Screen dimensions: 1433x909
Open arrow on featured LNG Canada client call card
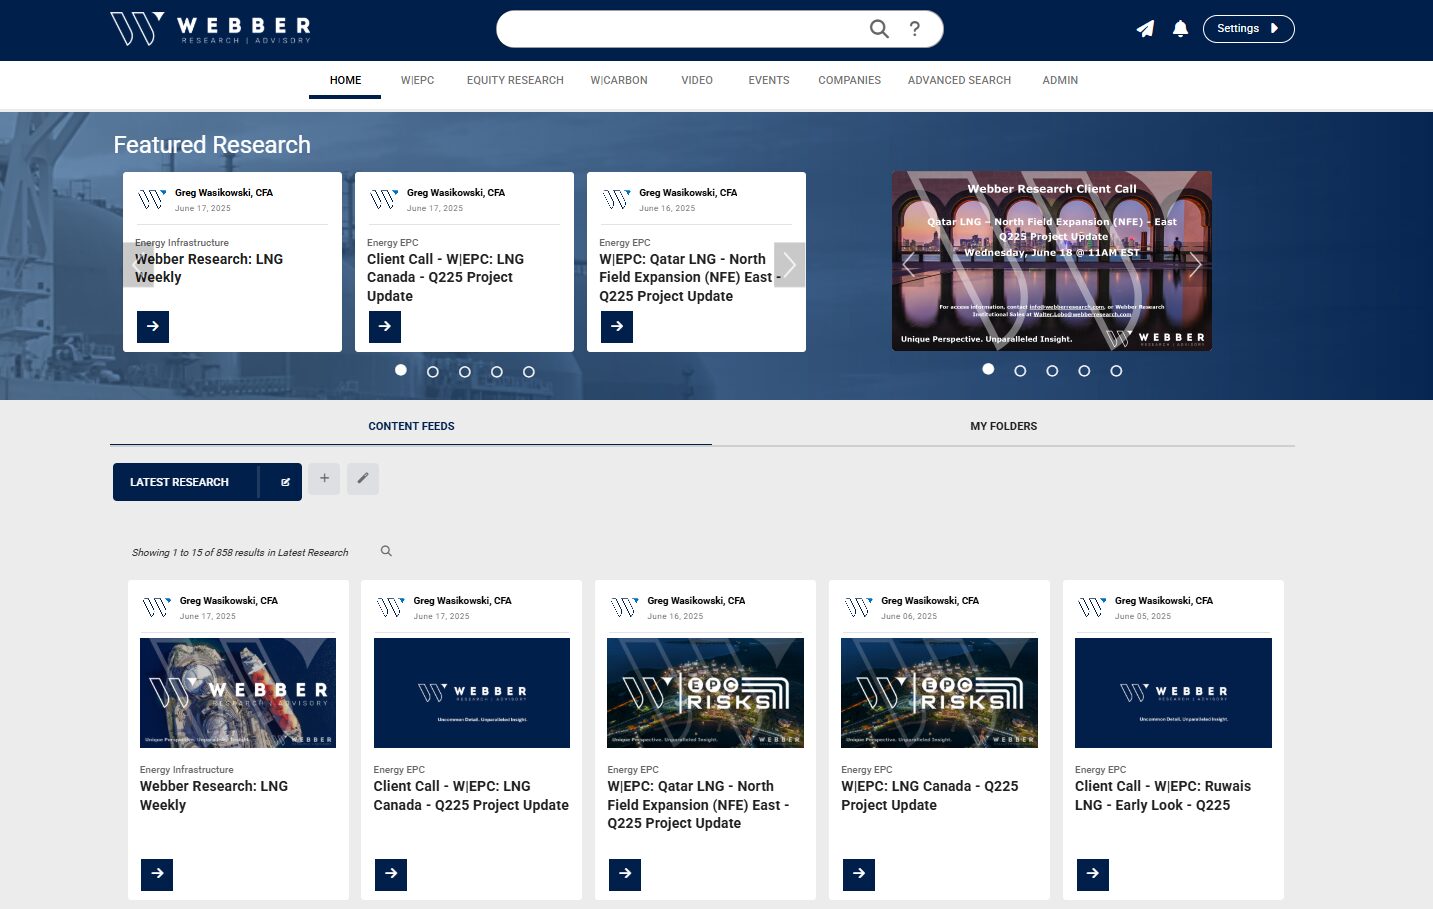point(385,326)
